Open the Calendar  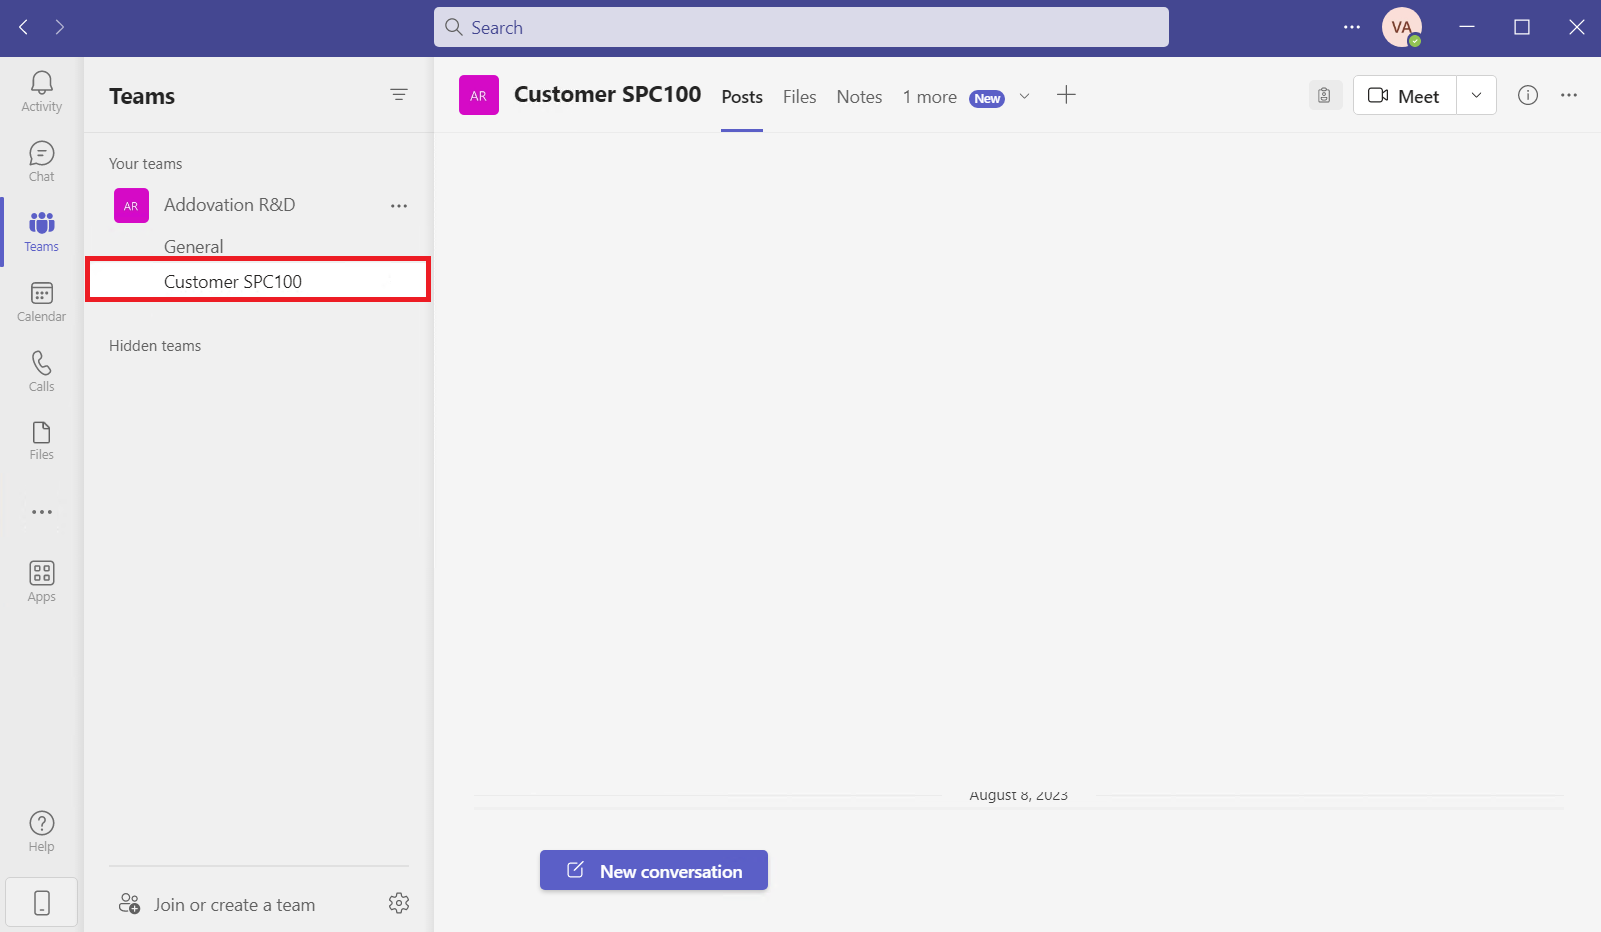coord(41,300)
